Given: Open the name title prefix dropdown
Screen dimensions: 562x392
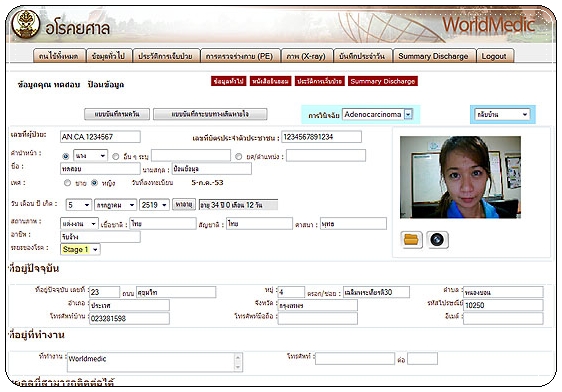Looking at the screenshot, I should [90, 156].
